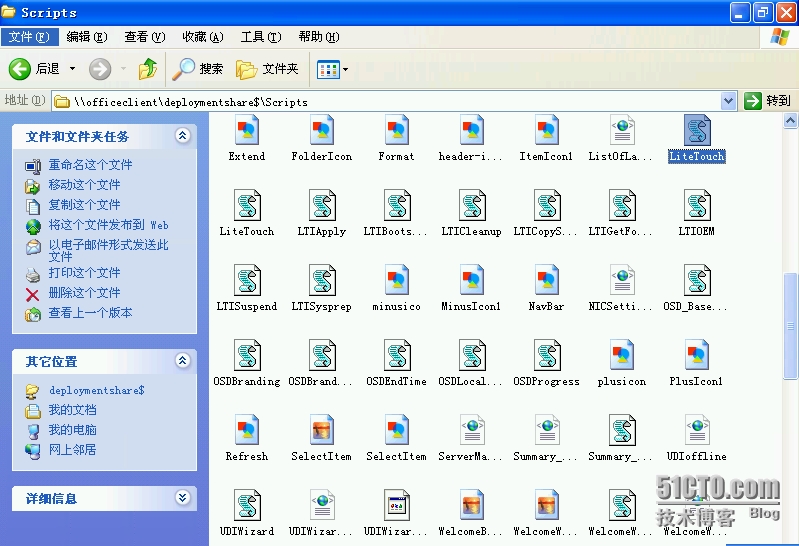Click 以电子邮件形式发送此文件 link
This screenshot has height=546, width=799.
click(108, 250)
